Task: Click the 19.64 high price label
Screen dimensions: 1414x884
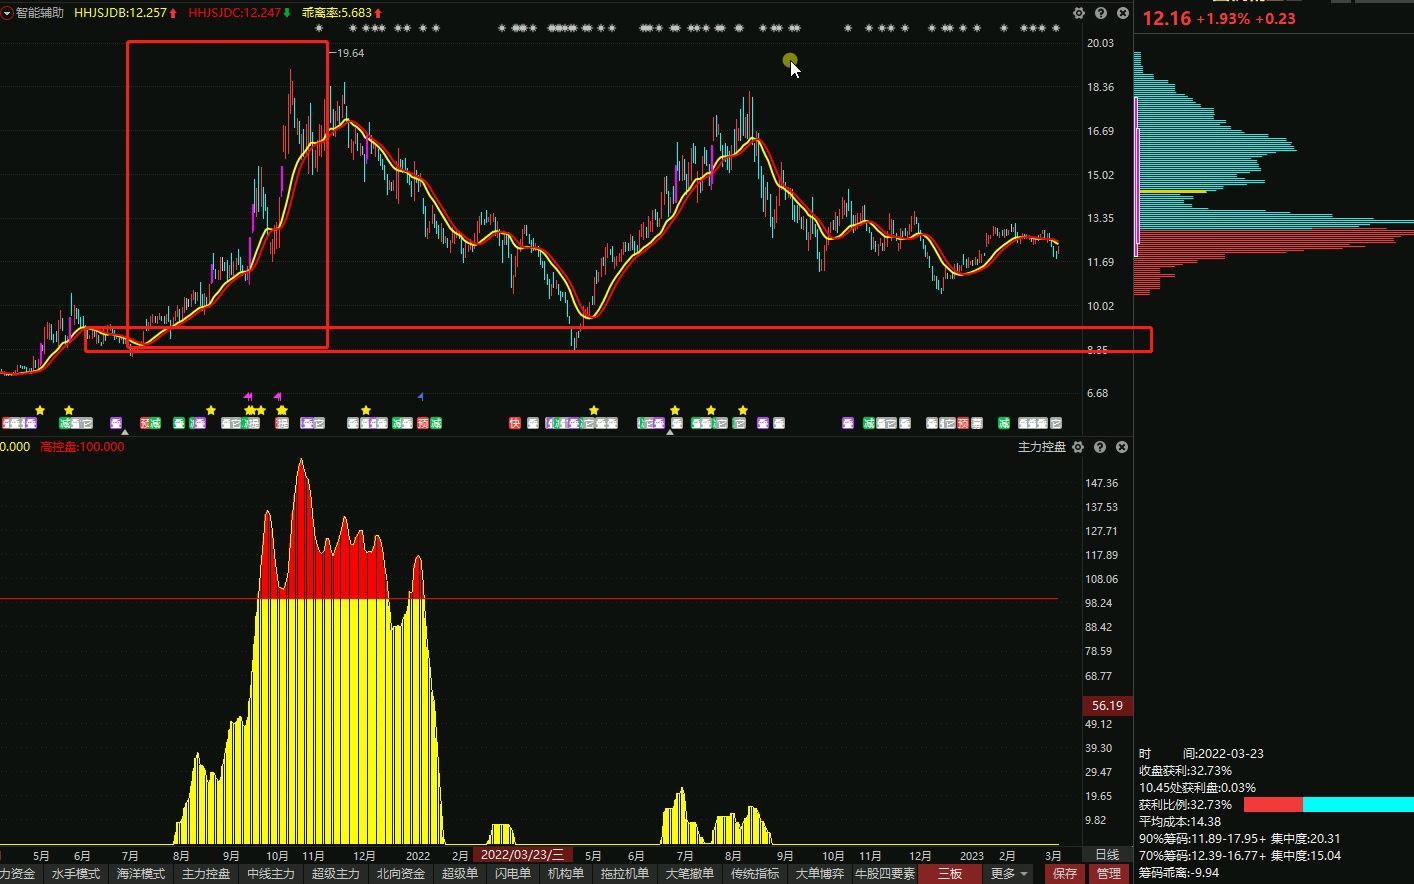Action: (x=351, y=54)
